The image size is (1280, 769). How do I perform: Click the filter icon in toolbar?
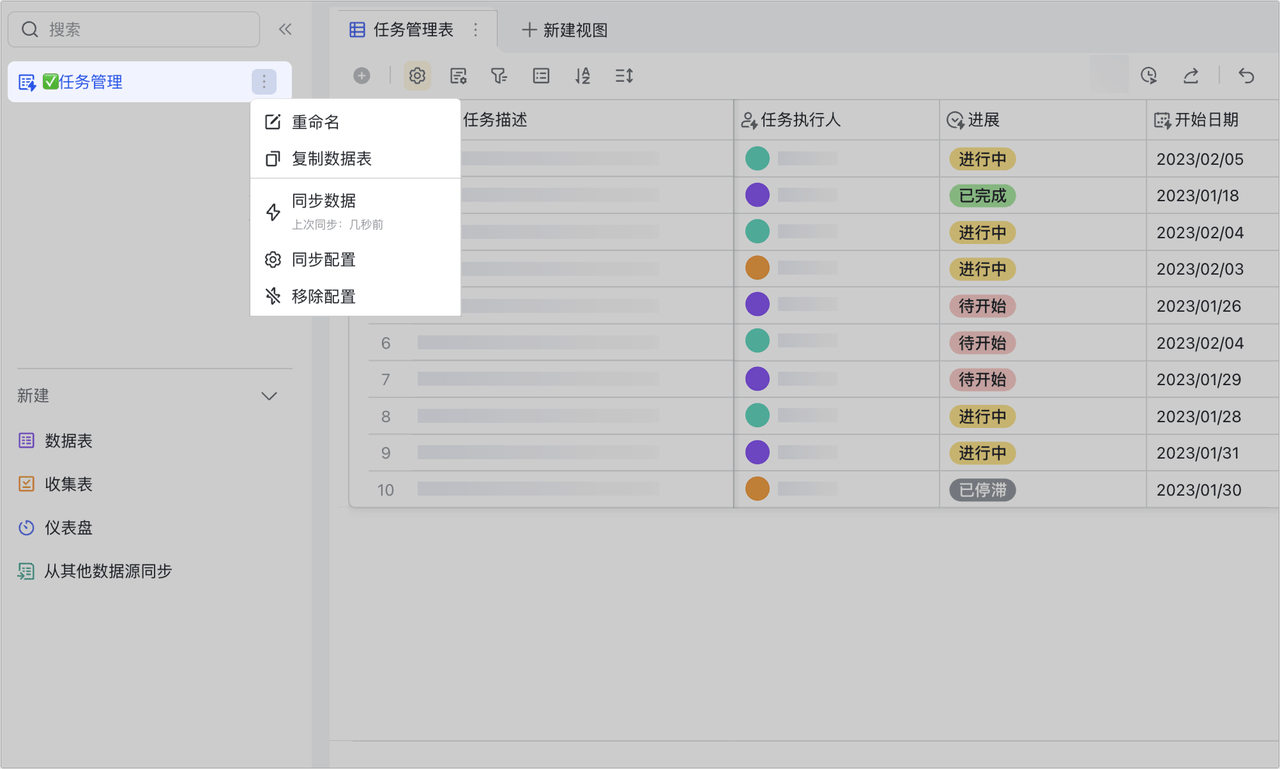point(499,76)
